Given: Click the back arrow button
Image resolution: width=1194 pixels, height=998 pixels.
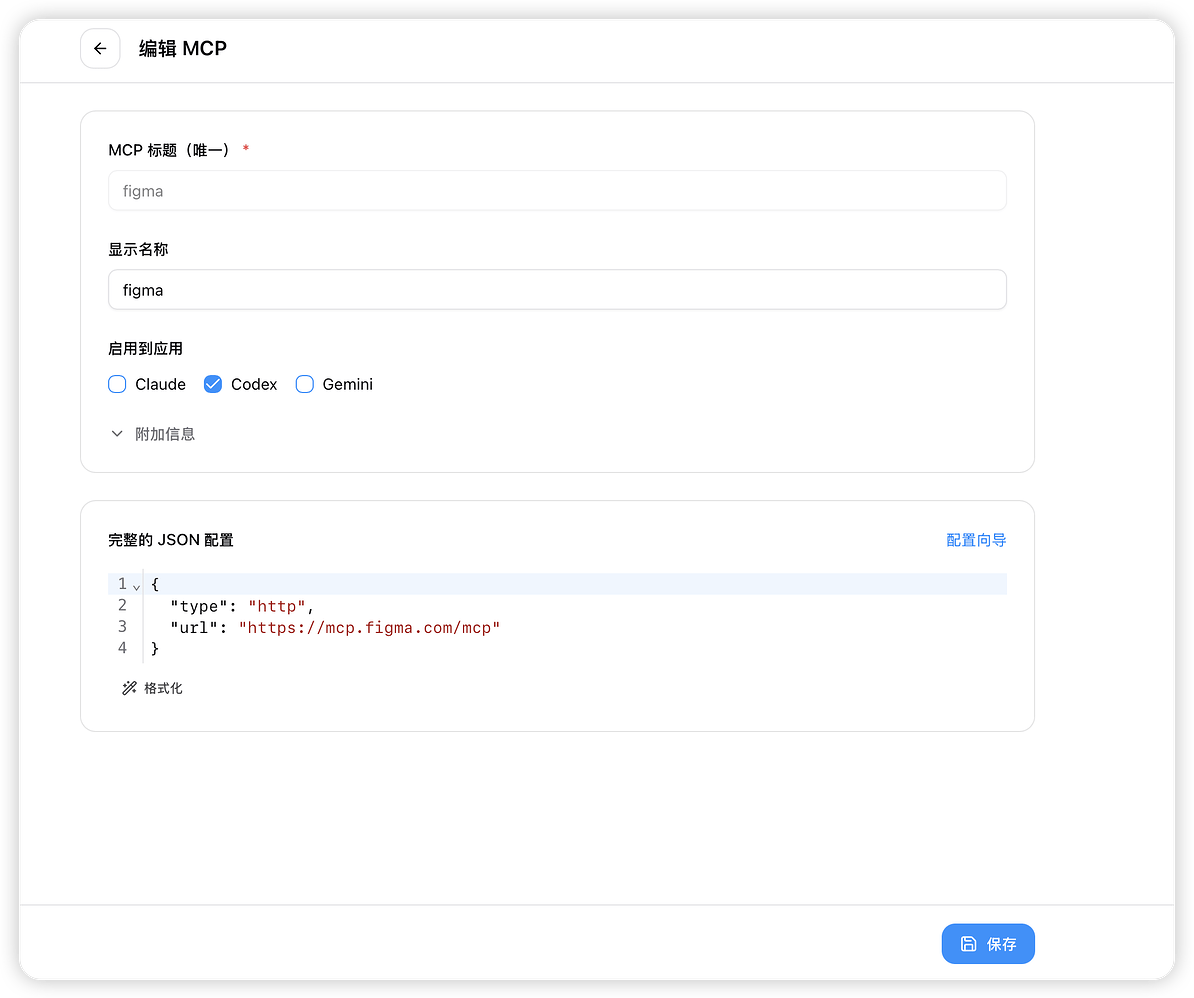Looking at the screenshot, I should [100, 49].
